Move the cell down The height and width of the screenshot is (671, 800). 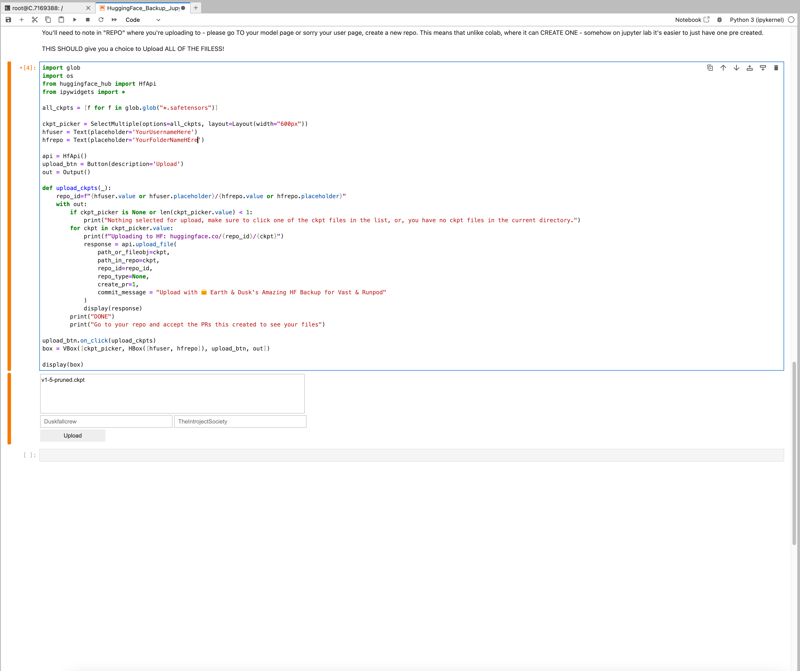pos(736,68)
